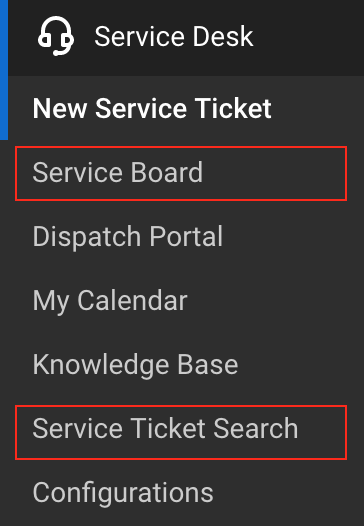
Task: Choose the red-outlined Service Board item
Action: [181, 173]
